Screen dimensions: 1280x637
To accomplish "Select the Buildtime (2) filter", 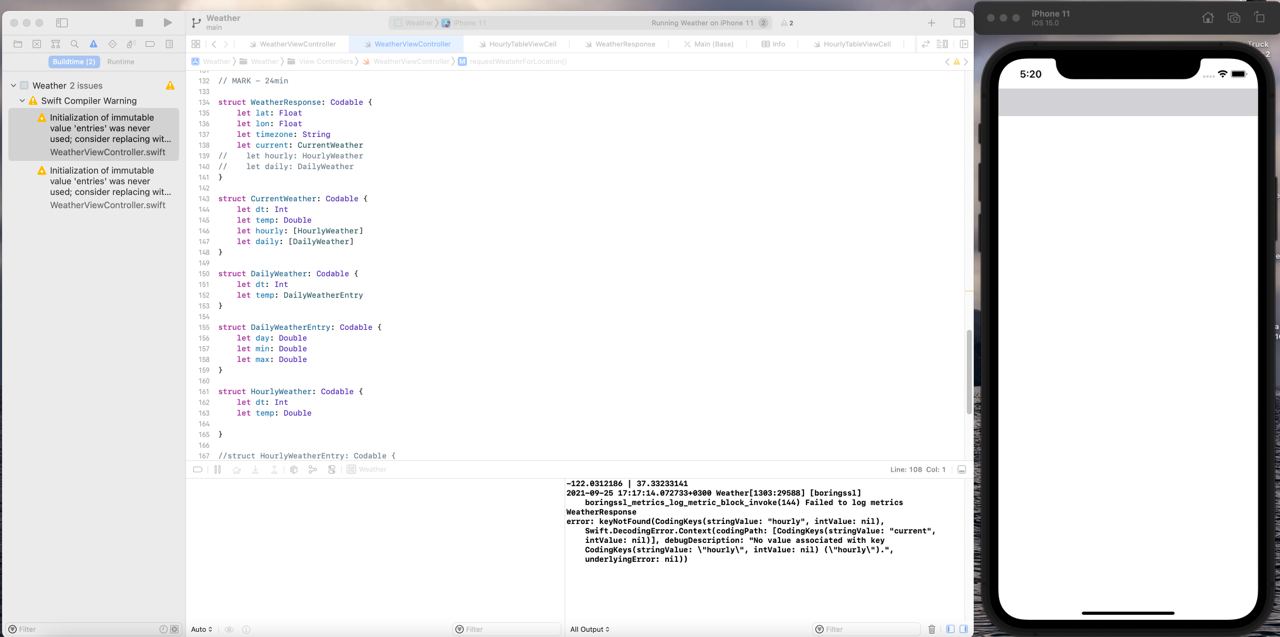I will [x=74, y=62].
